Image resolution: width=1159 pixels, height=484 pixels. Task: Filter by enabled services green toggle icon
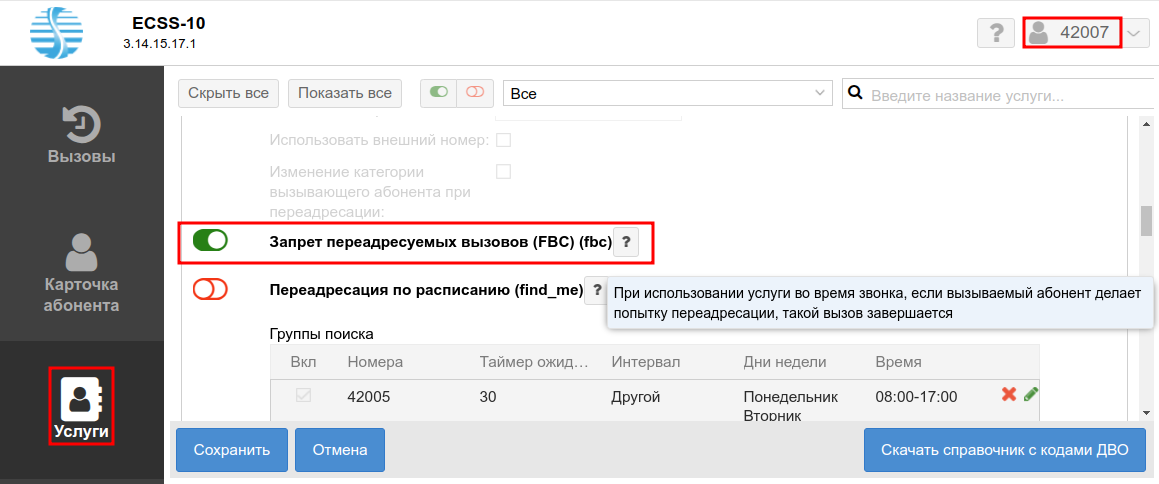click(x=438, y=93)
